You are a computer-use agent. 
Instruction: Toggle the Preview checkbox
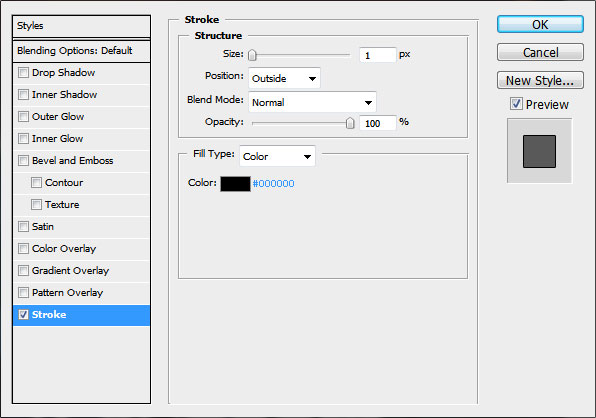(516, 103)
